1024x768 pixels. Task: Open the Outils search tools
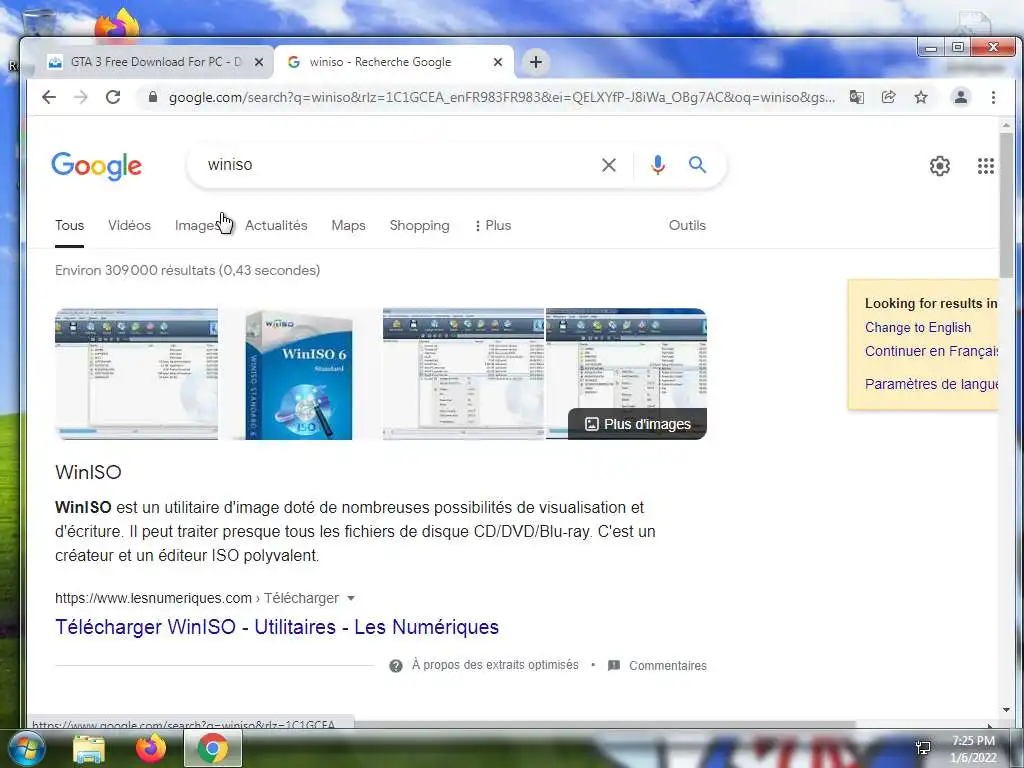pyautogui.click(x=687, y=225)
